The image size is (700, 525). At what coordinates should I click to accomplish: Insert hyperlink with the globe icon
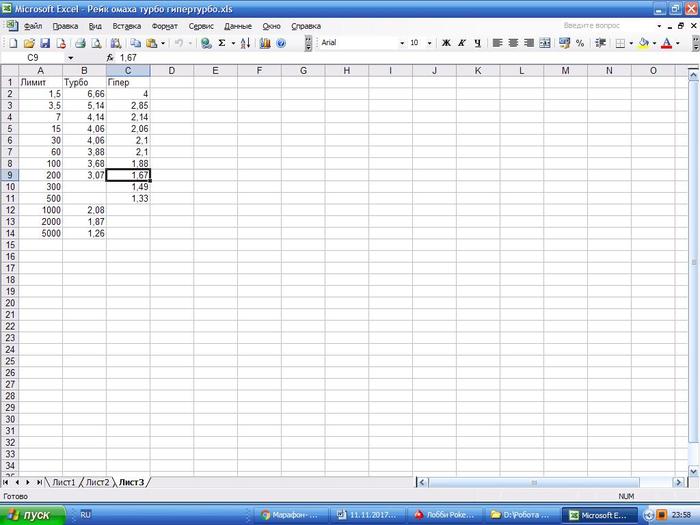pos(206,43)
